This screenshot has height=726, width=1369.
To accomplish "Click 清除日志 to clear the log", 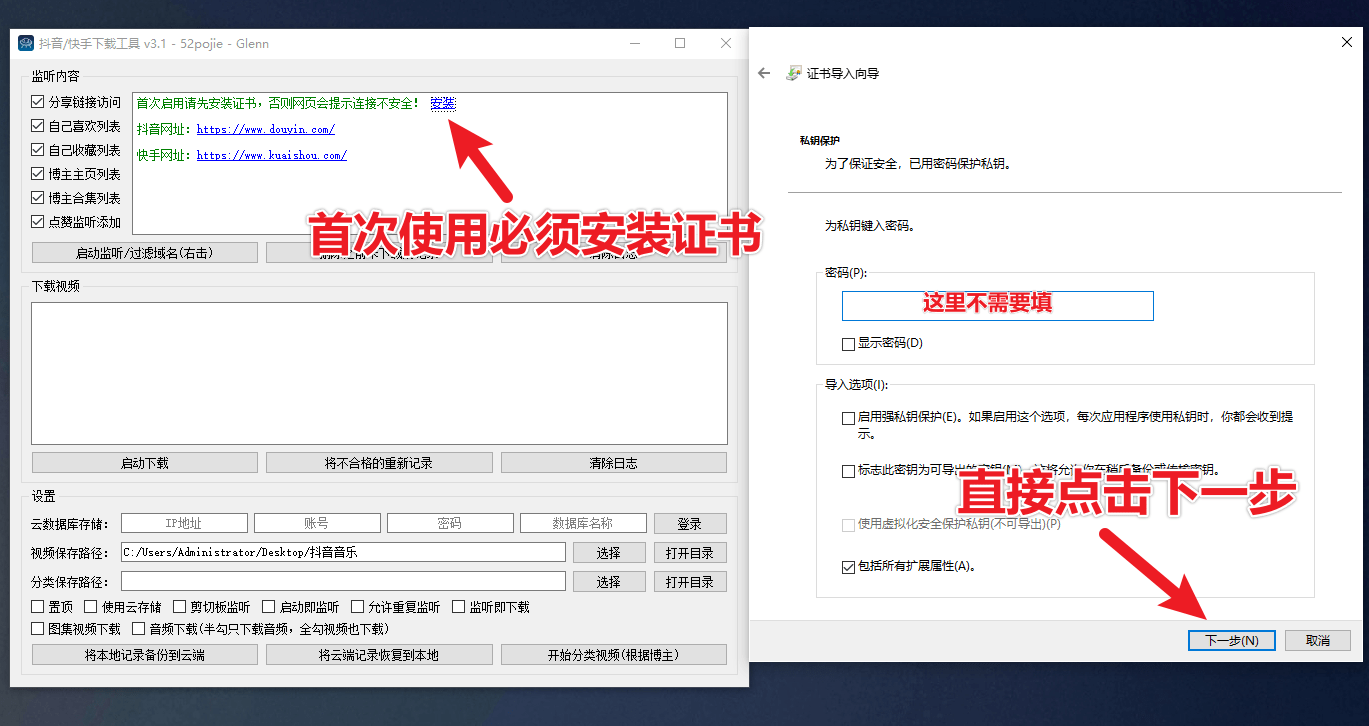I will click(613, 462).
